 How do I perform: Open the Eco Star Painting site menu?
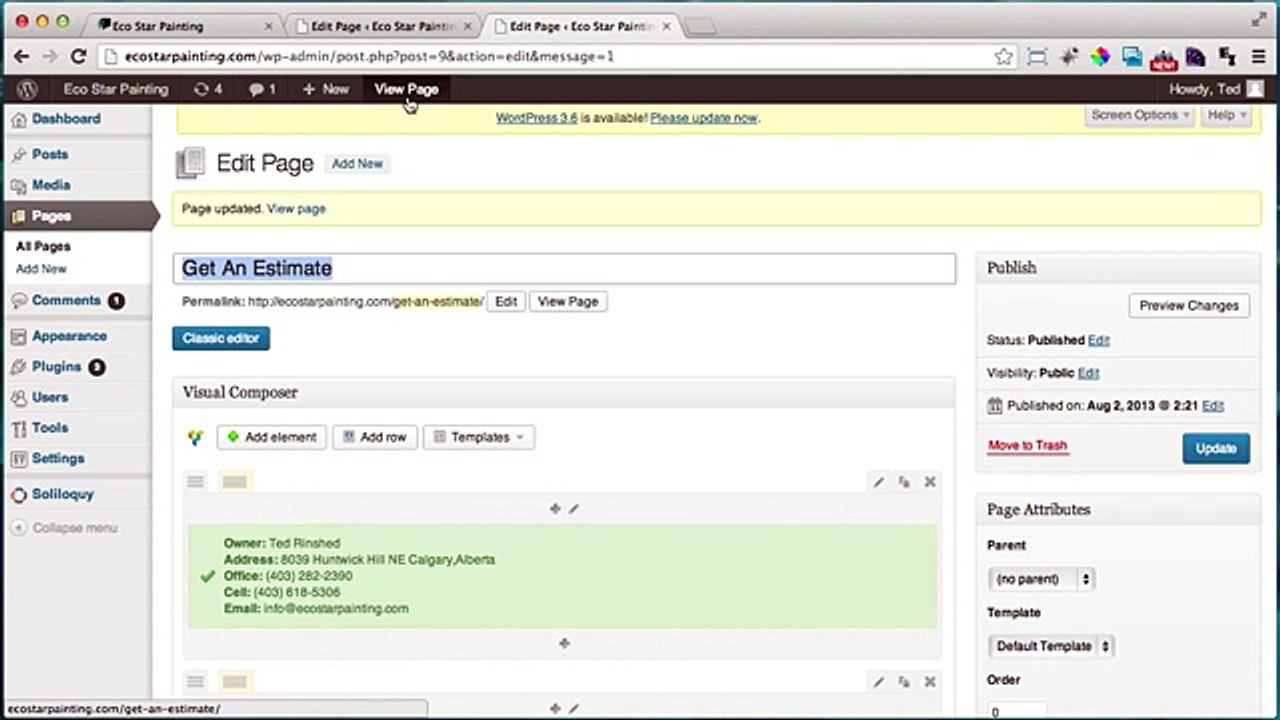[x=116, y=89]
